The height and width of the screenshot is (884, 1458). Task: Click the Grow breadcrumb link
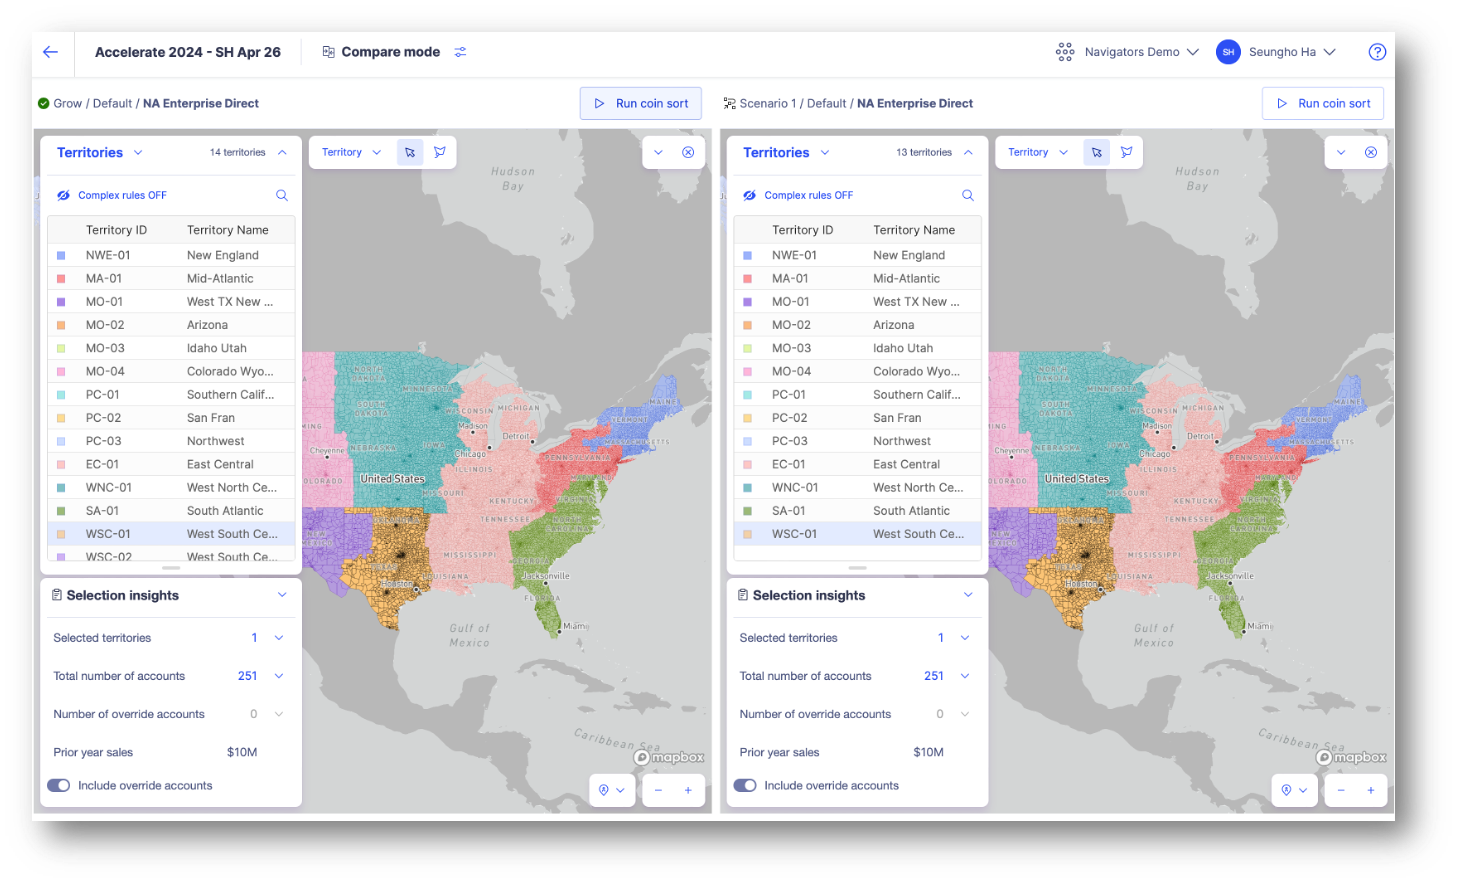click(68, 103)
